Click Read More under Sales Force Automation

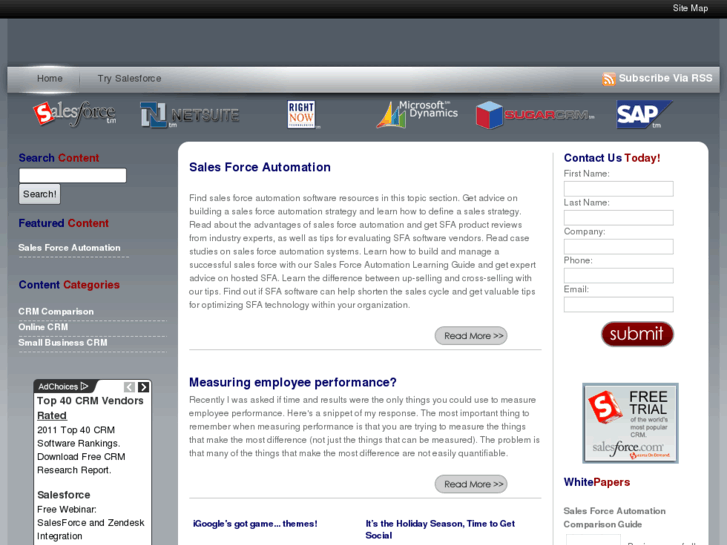471,336
